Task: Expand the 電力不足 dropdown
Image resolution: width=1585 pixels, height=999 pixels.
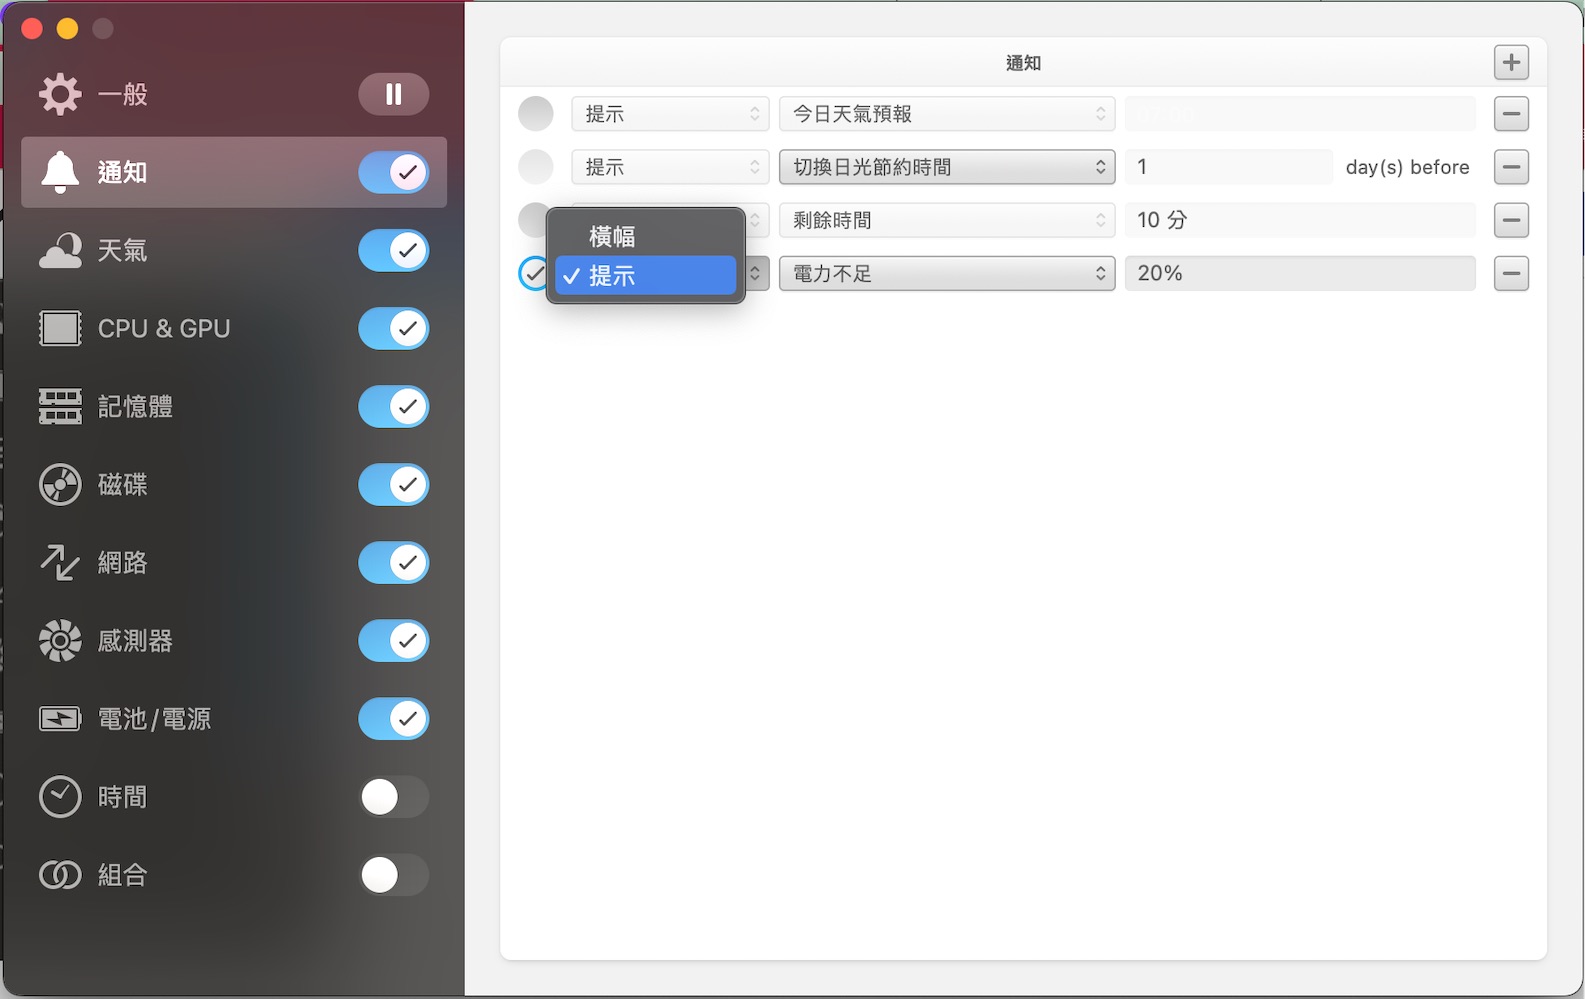Action: click(x=947, y=273)
